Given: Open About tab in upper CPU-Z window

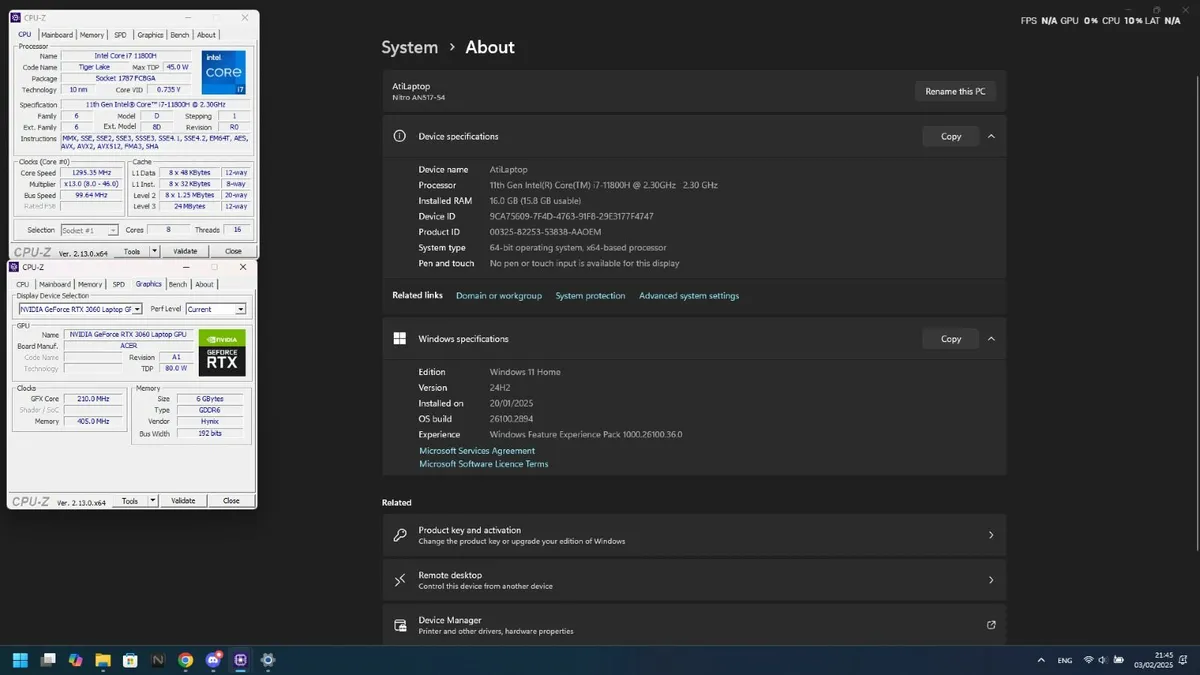Looking at the screenshot, I should (206, 35).
